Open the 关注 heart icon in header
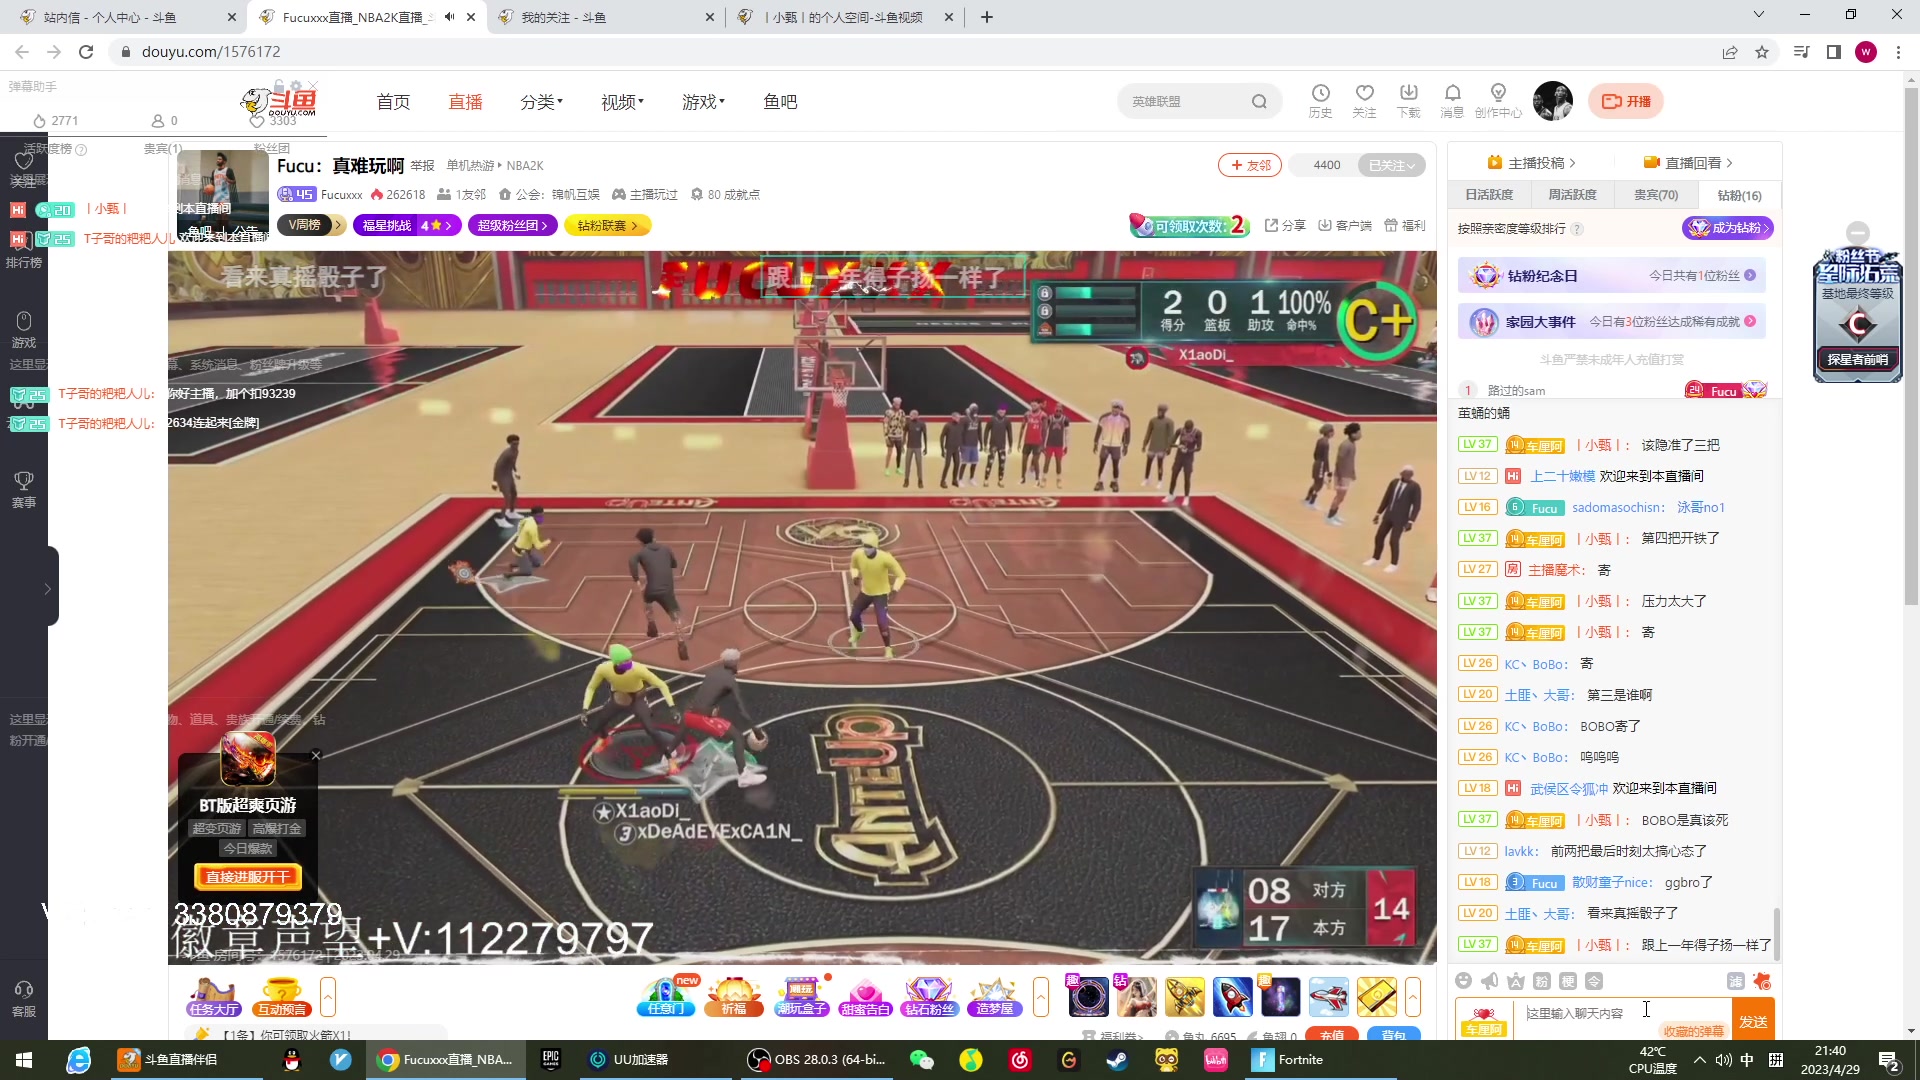Image resolution: width=1920 pixels, height=1080 pixels. [x=1364, y=101]
